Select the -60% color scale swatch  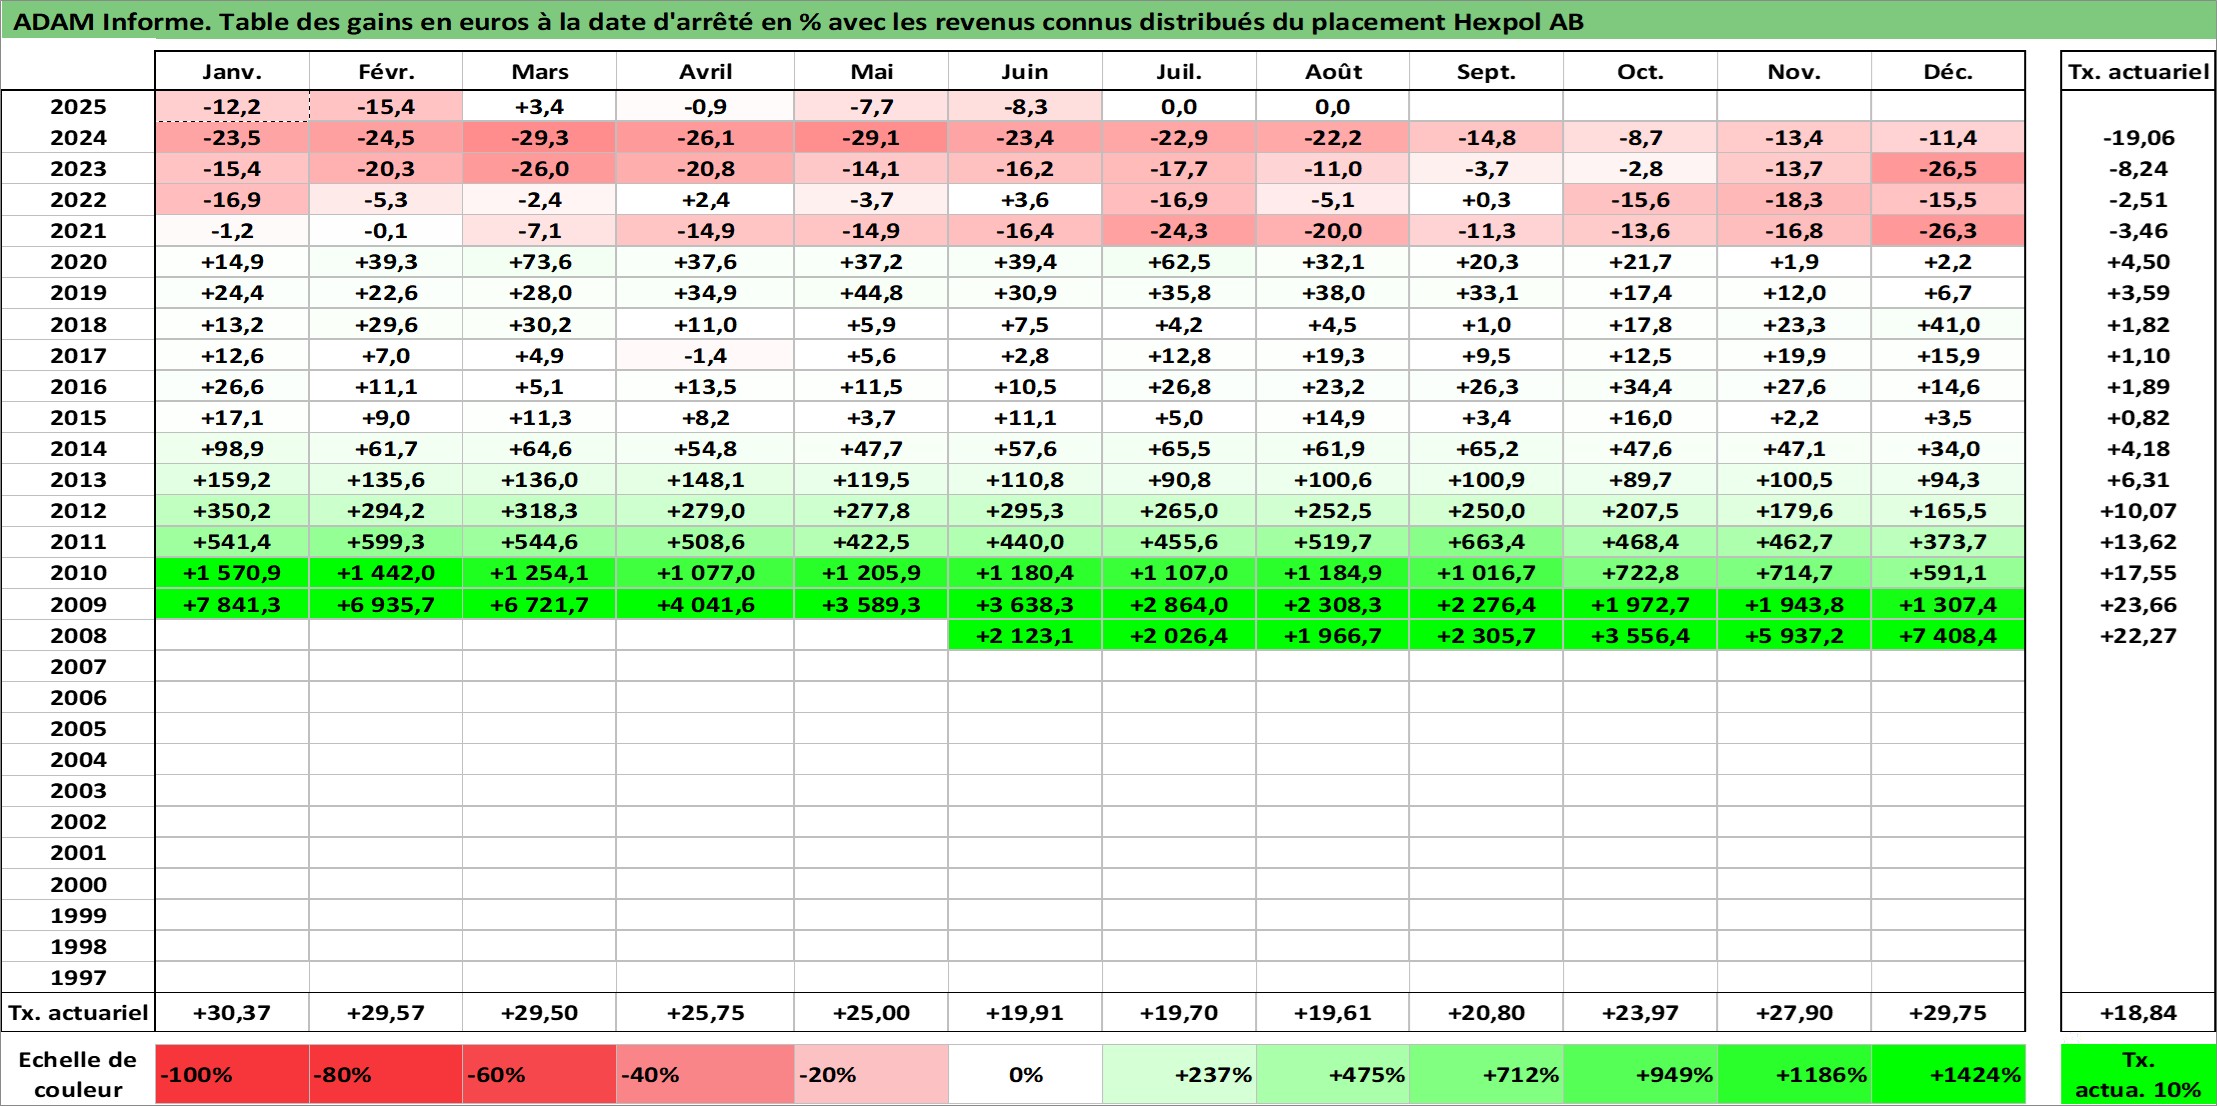(539, 1074)
